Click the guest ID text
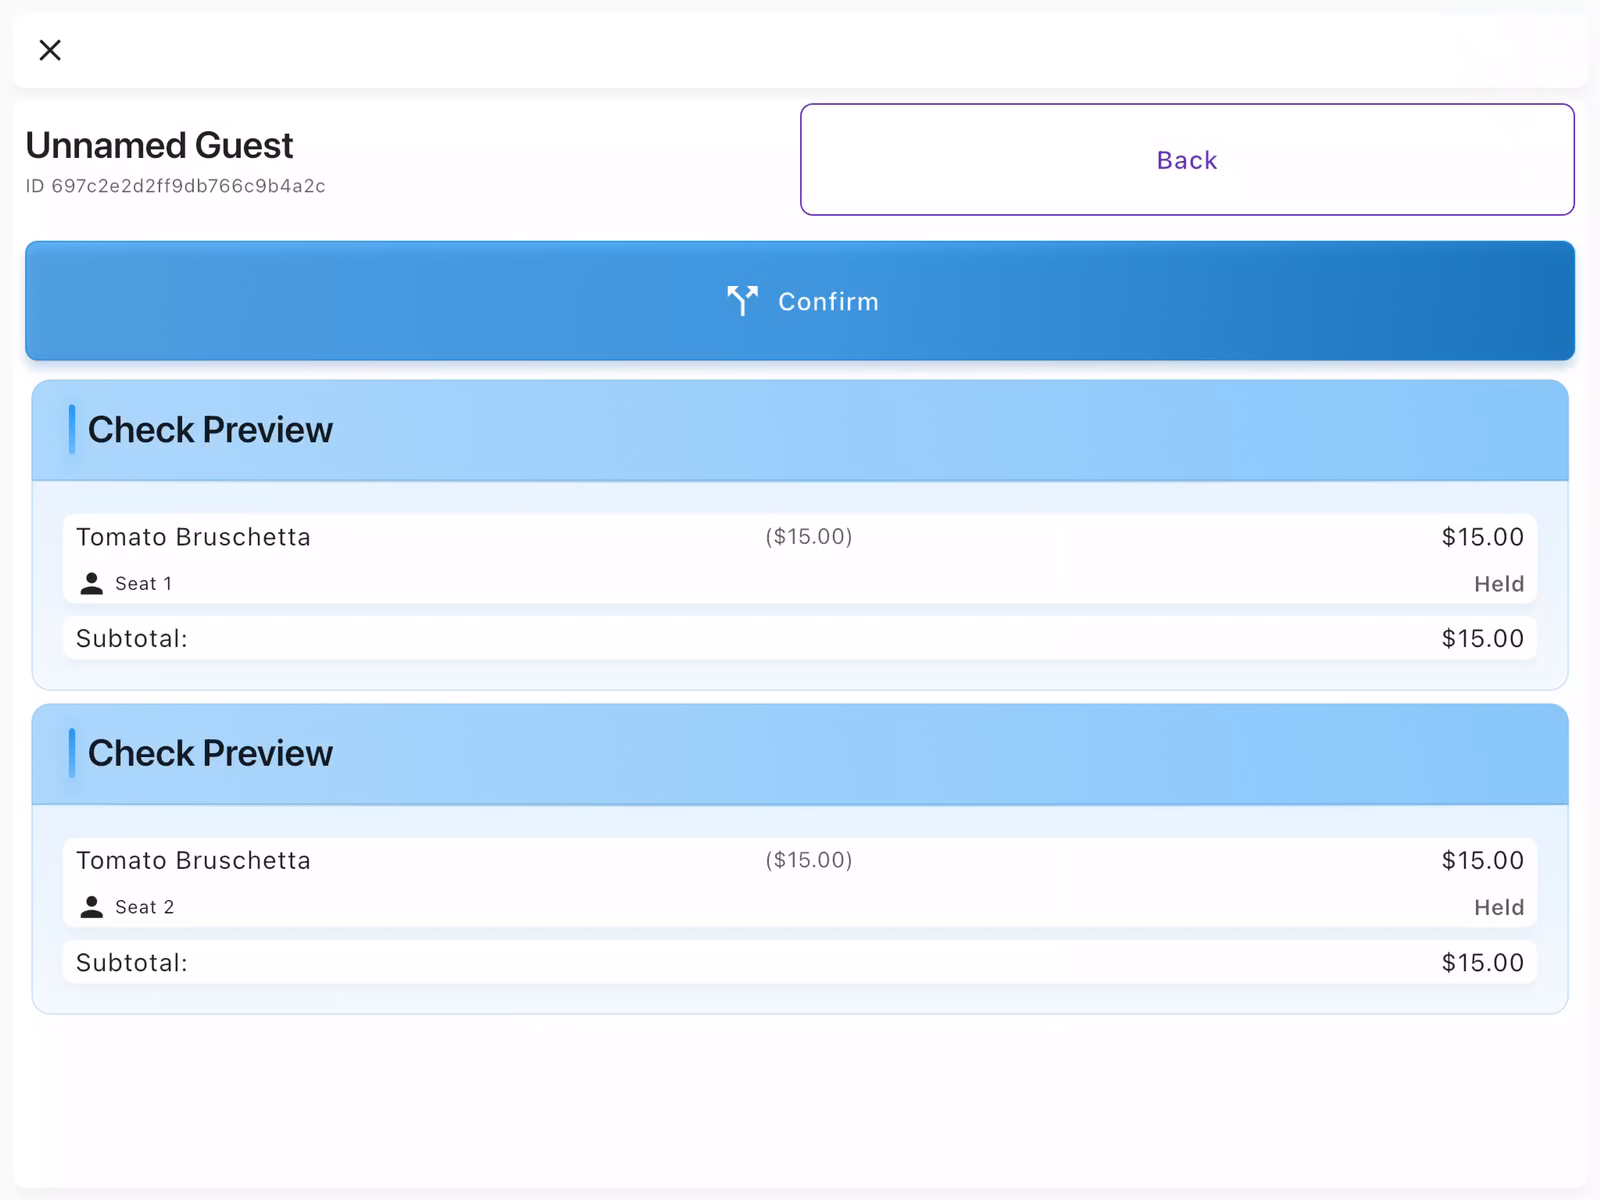 point(176,186)
